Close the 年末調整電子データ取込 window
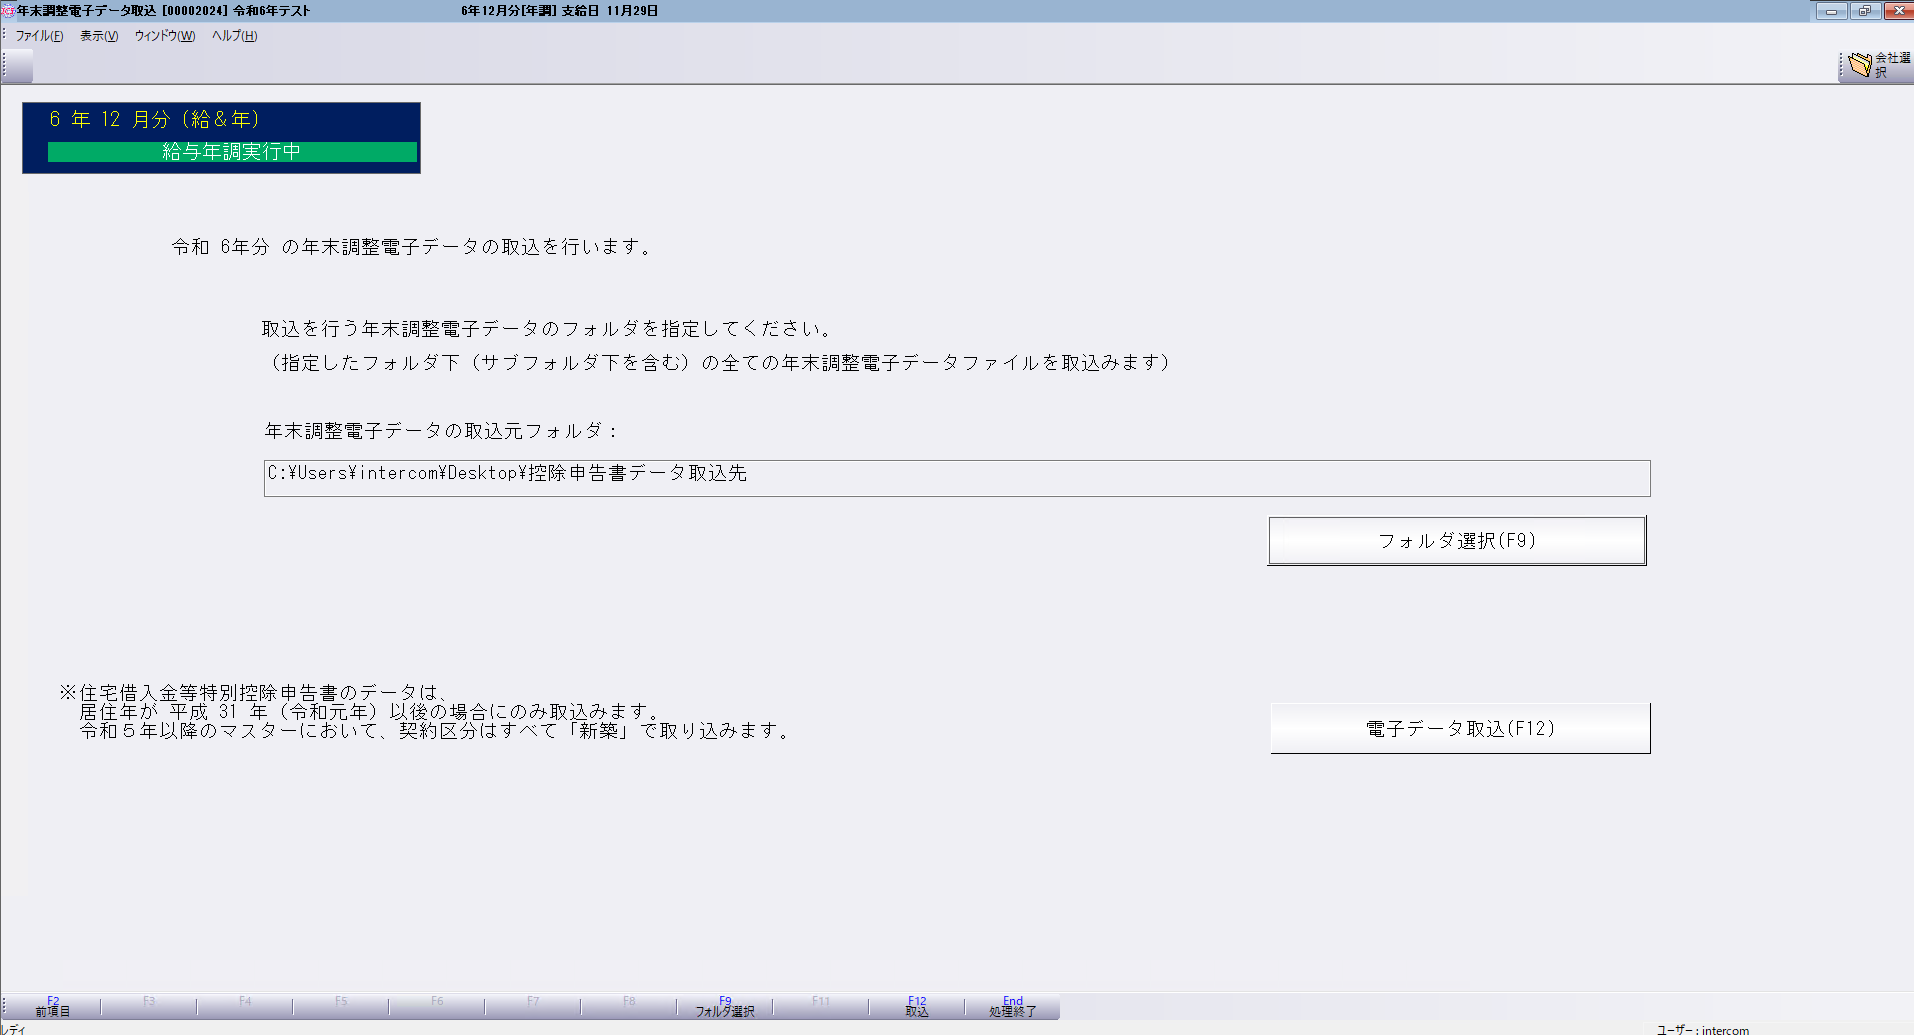The image size is (1914, 1035). click(1897, 11)
